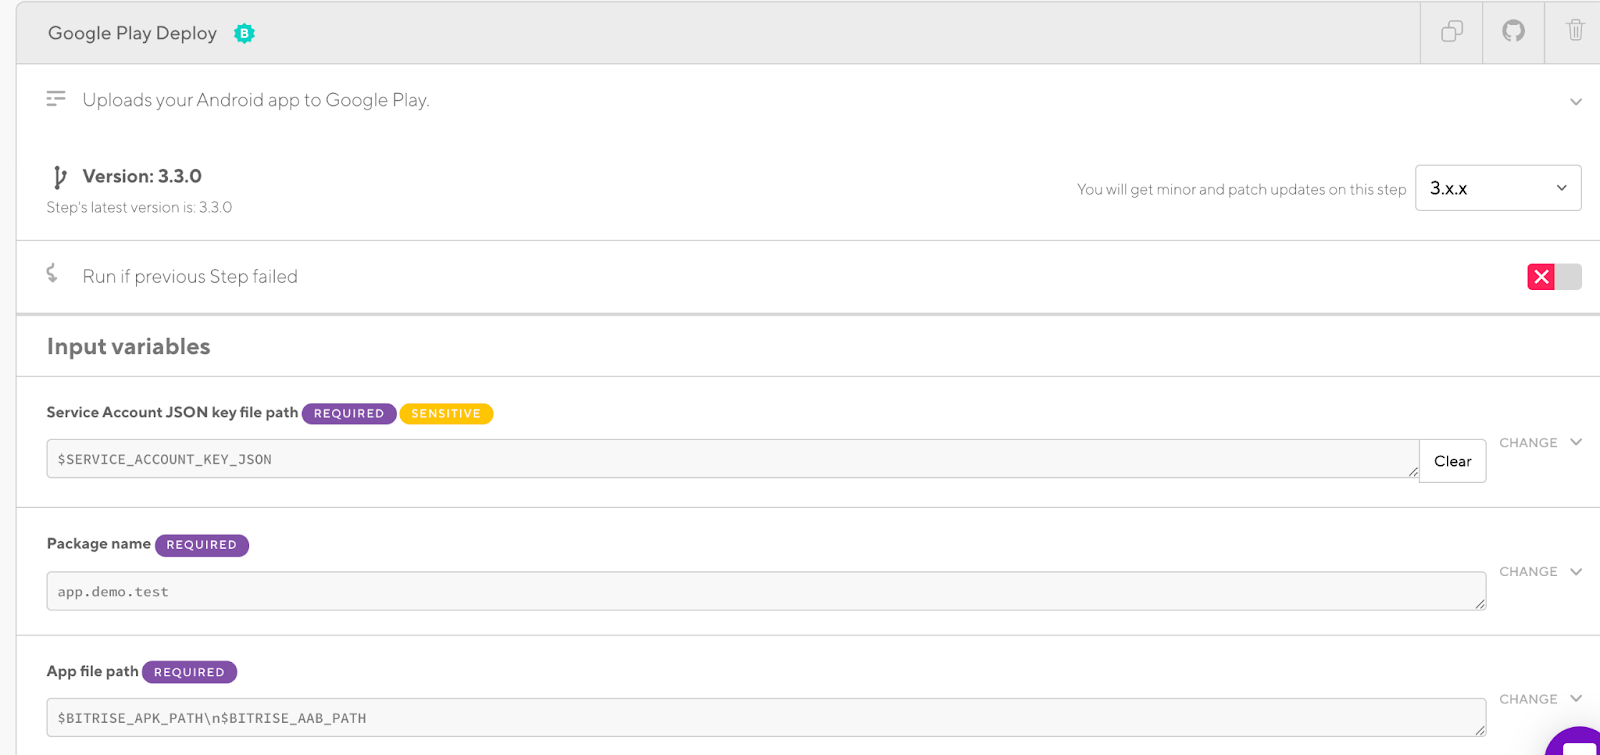Click the 'Package name' label
The image size is (1600, 755).
pyautogui.click(x=99, y=543)
